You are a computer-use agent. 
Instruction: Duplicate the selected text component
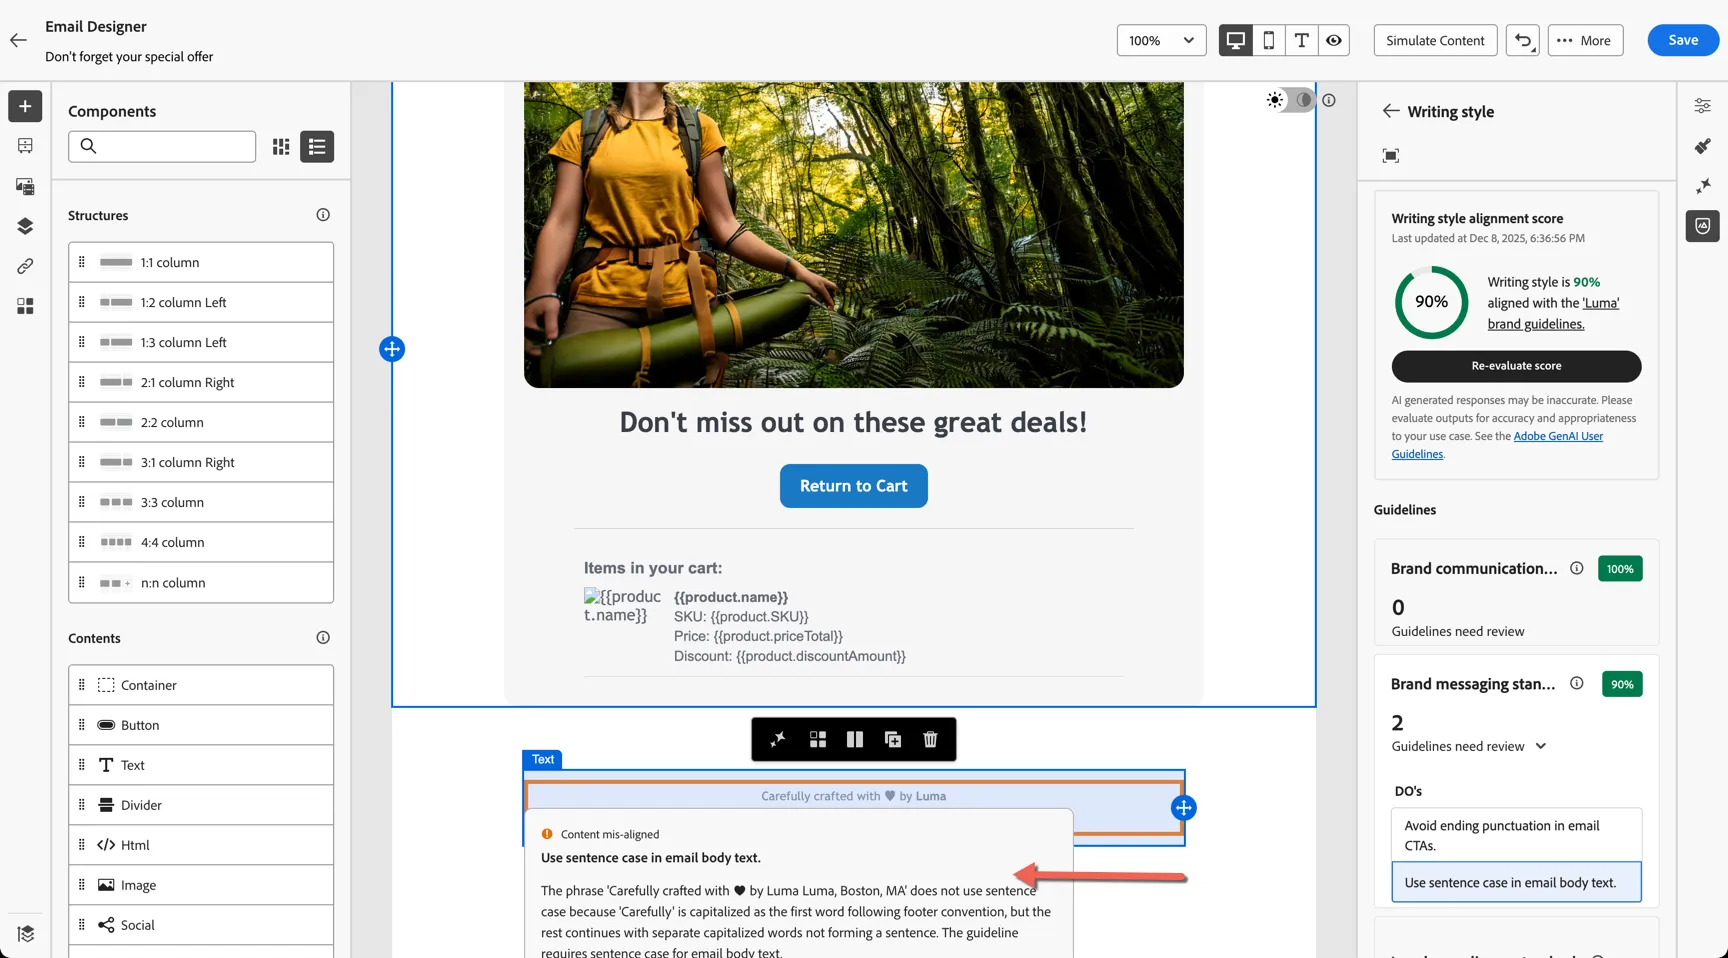point(893,739)
